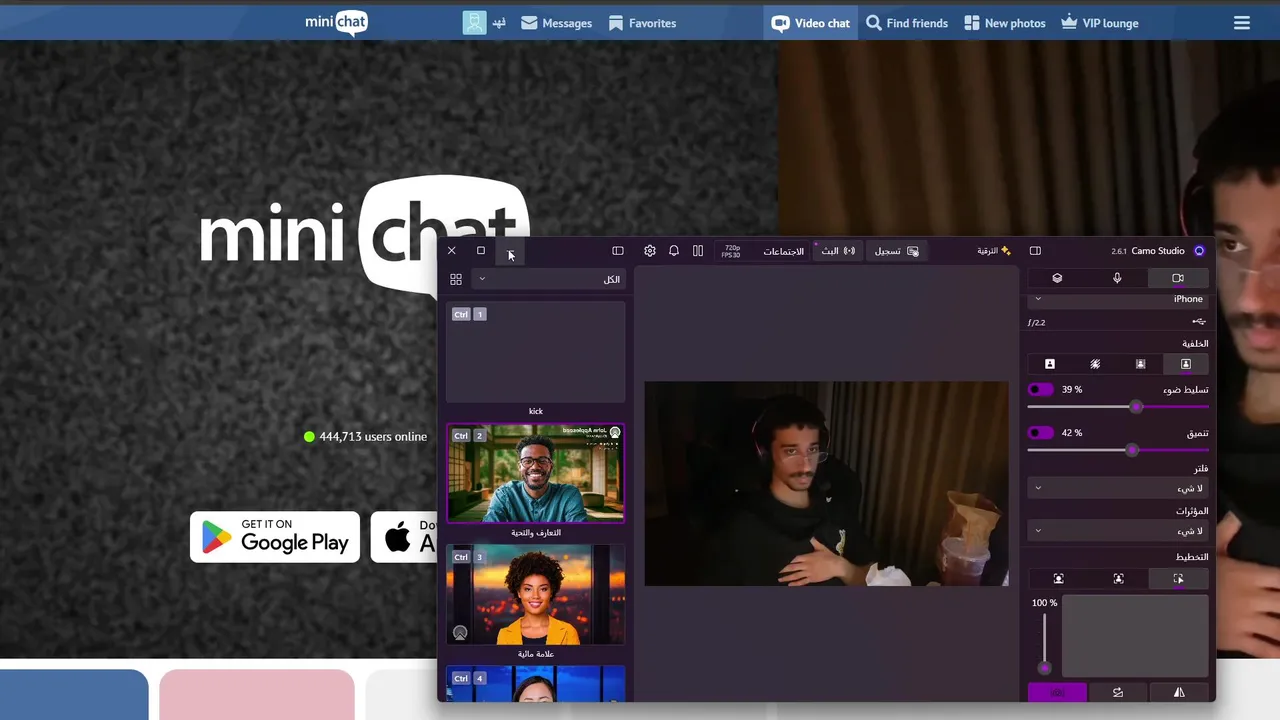Image resolution: width=1280 pixels, height=720 pixels.
Task: Open Minichat Video chat tab
Action: point(811,23)
